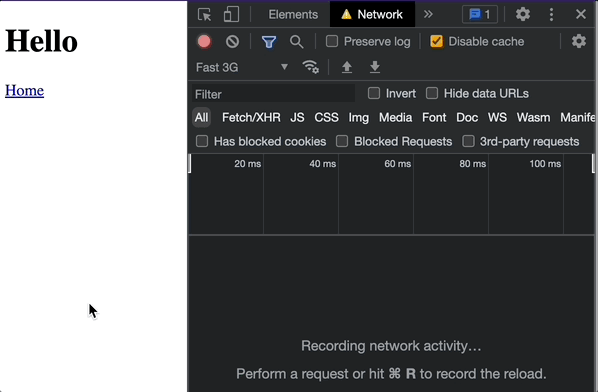Click the 20 ms timeline marker
This screenshot has height=392, width=598.
click(248, 164)
